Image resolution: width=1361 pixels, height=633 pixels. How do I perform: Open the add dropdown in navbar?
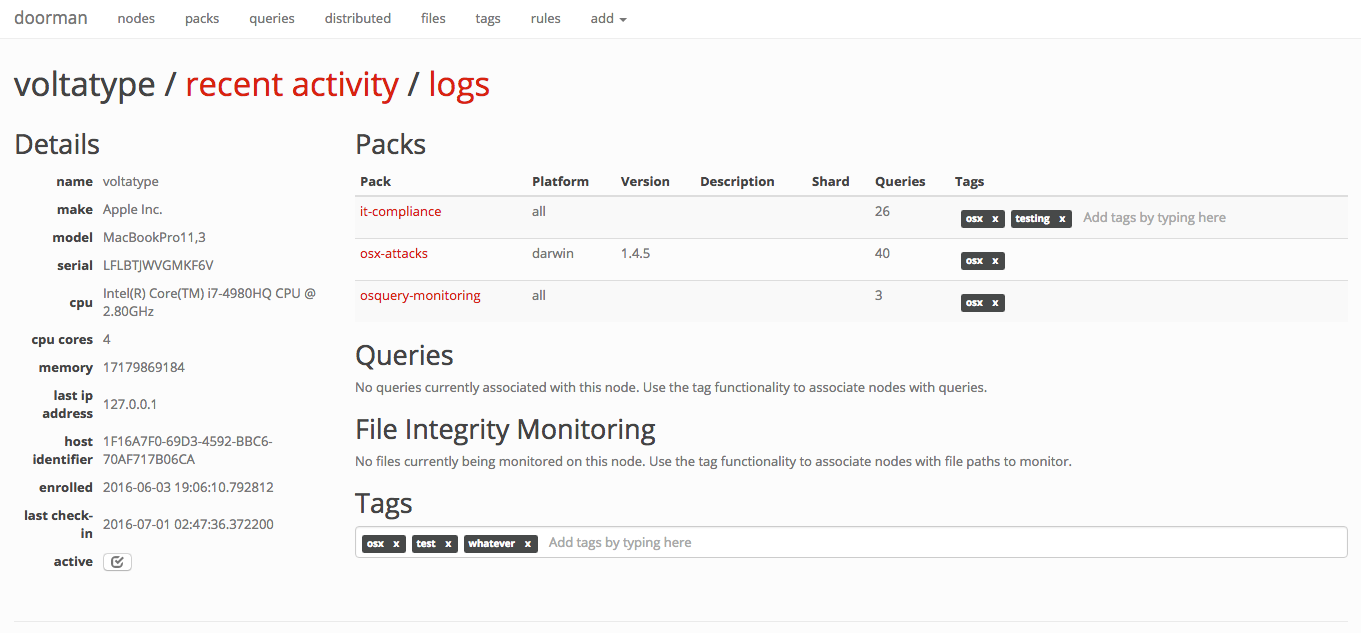coord(608,18)
